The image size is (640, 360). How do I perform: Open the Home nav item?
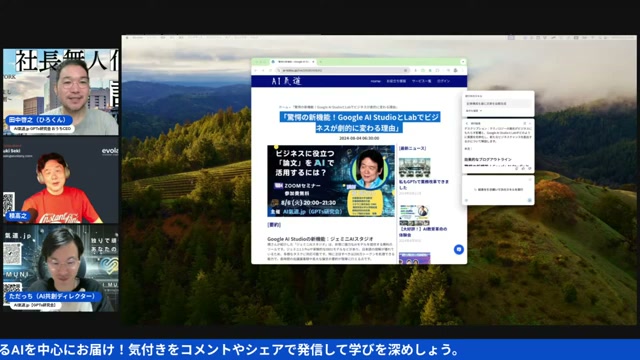(376, 81)
